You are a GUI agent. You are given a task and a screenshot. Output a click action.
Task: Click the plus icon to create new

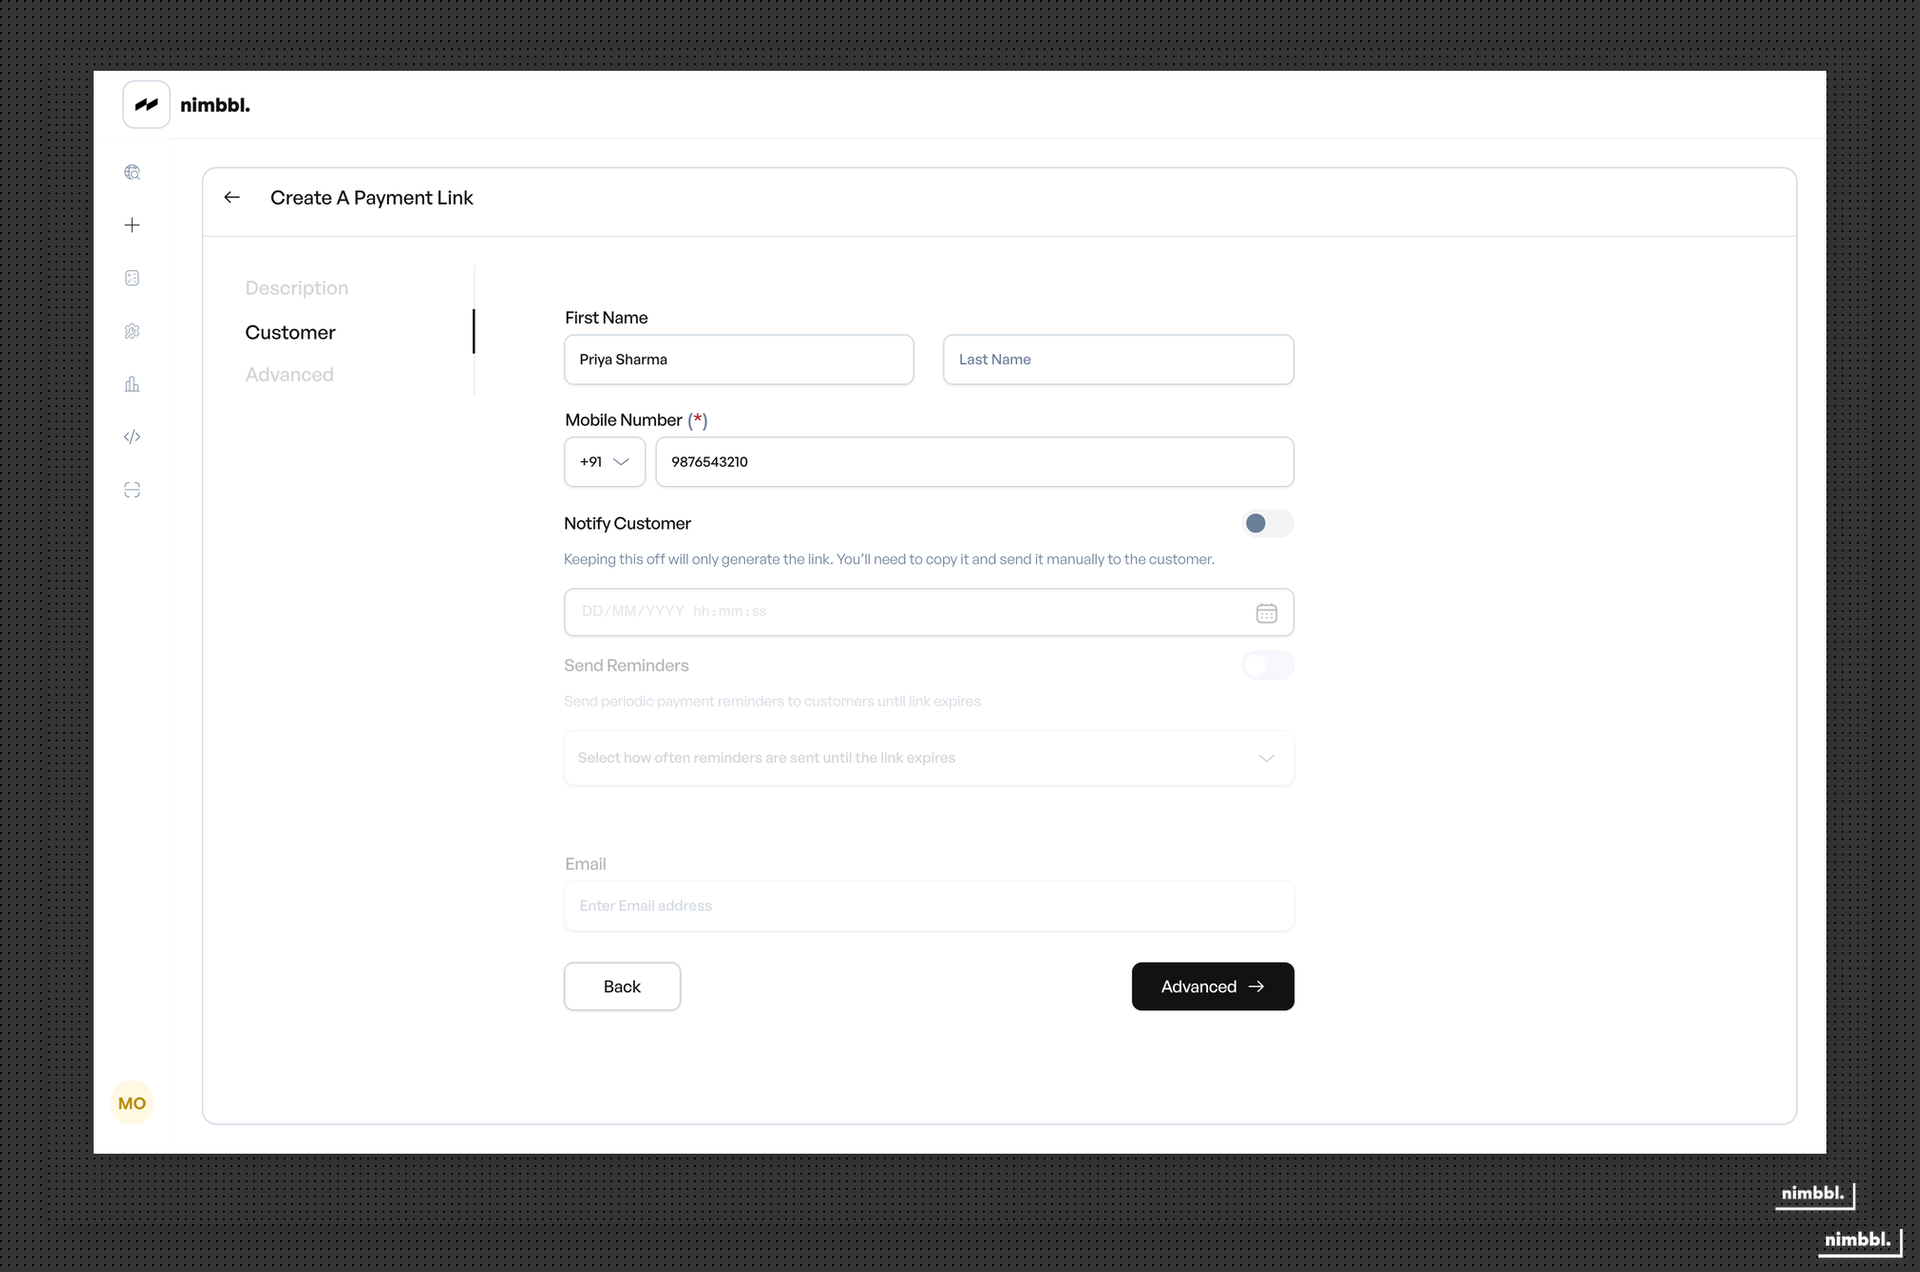point(131,225)
